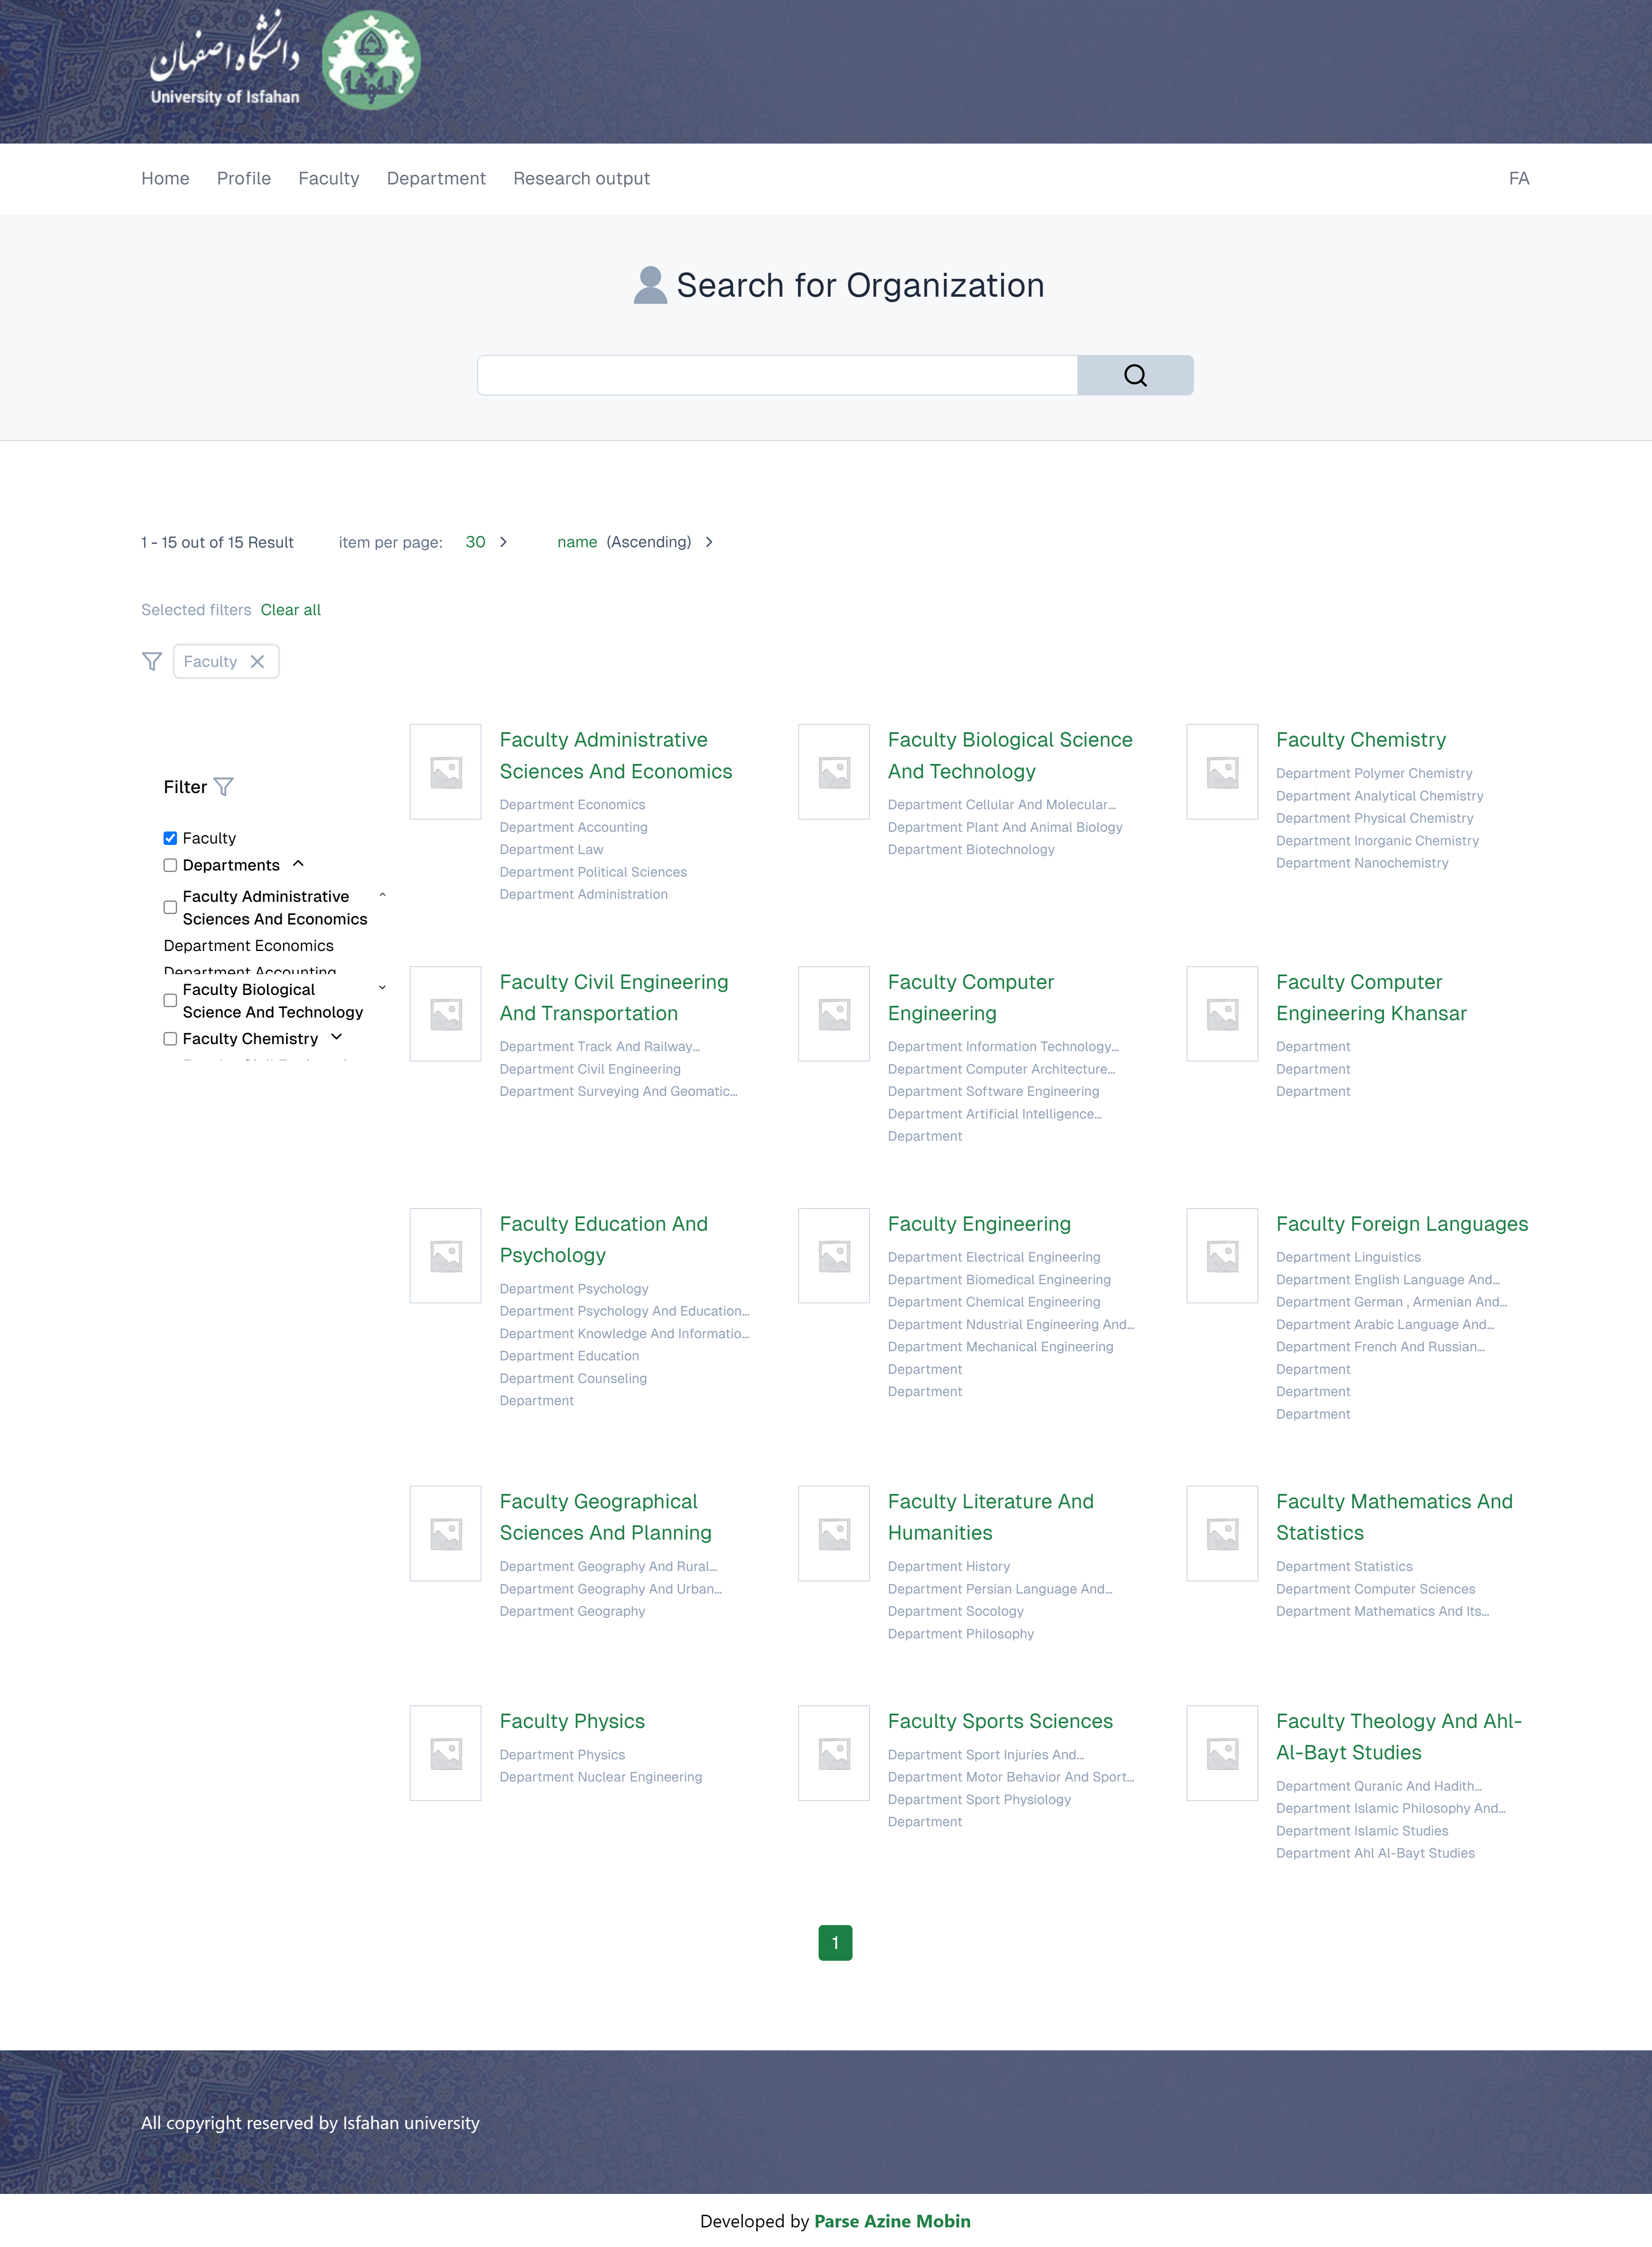Open the Faculty menu item
The height and width of the screenshot is (2247, 1652).
pyautogui.click(x=329, y=178)
